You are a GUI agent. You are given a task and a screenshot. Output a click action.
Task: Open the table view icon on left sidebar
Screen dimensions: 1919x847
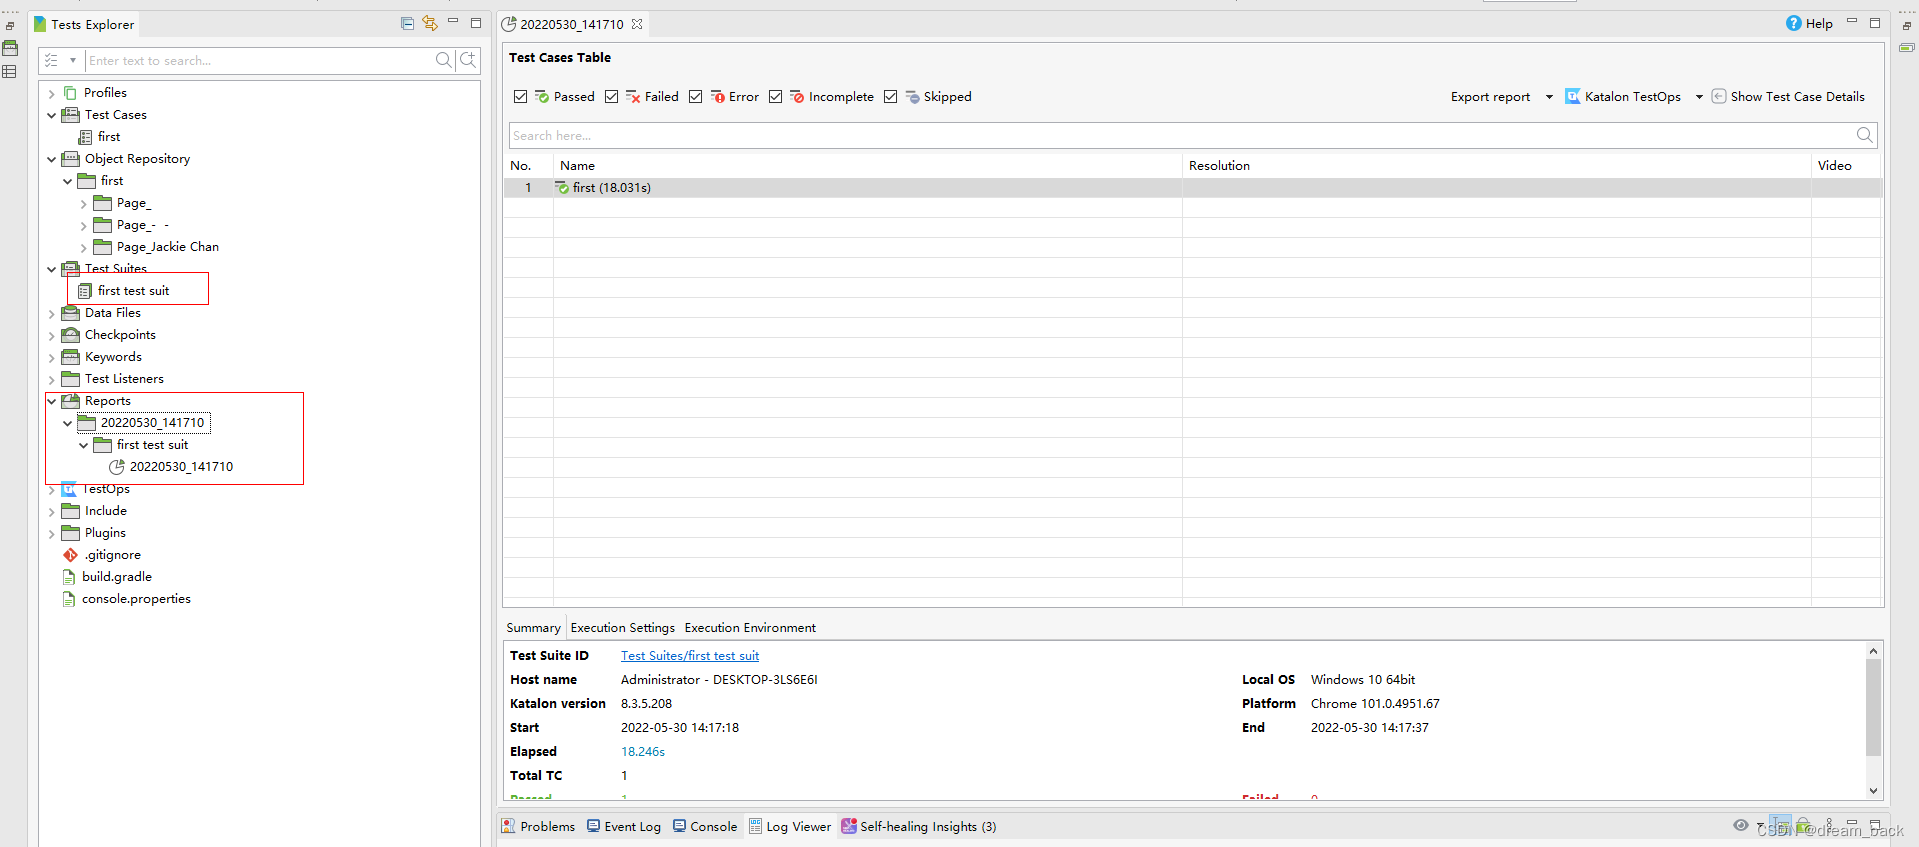[10, 71]
